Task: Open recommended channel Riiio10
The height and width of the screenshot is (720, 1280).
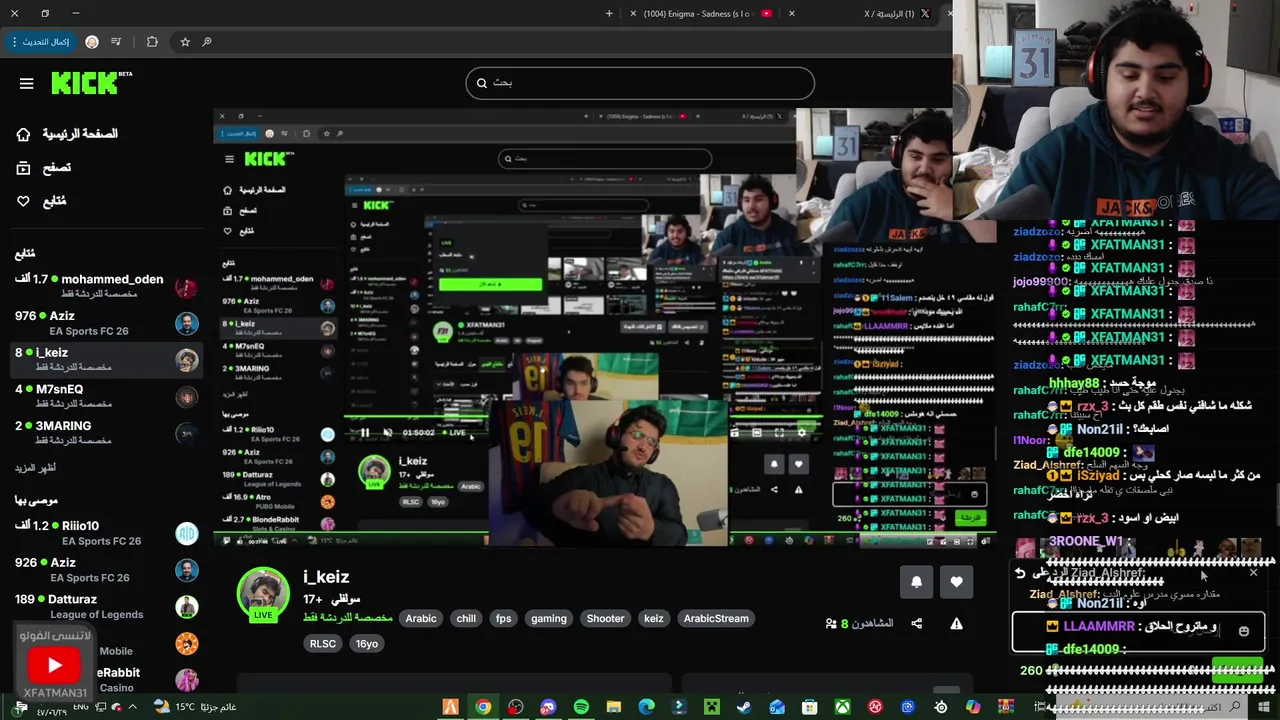Action: pos(105,533)
